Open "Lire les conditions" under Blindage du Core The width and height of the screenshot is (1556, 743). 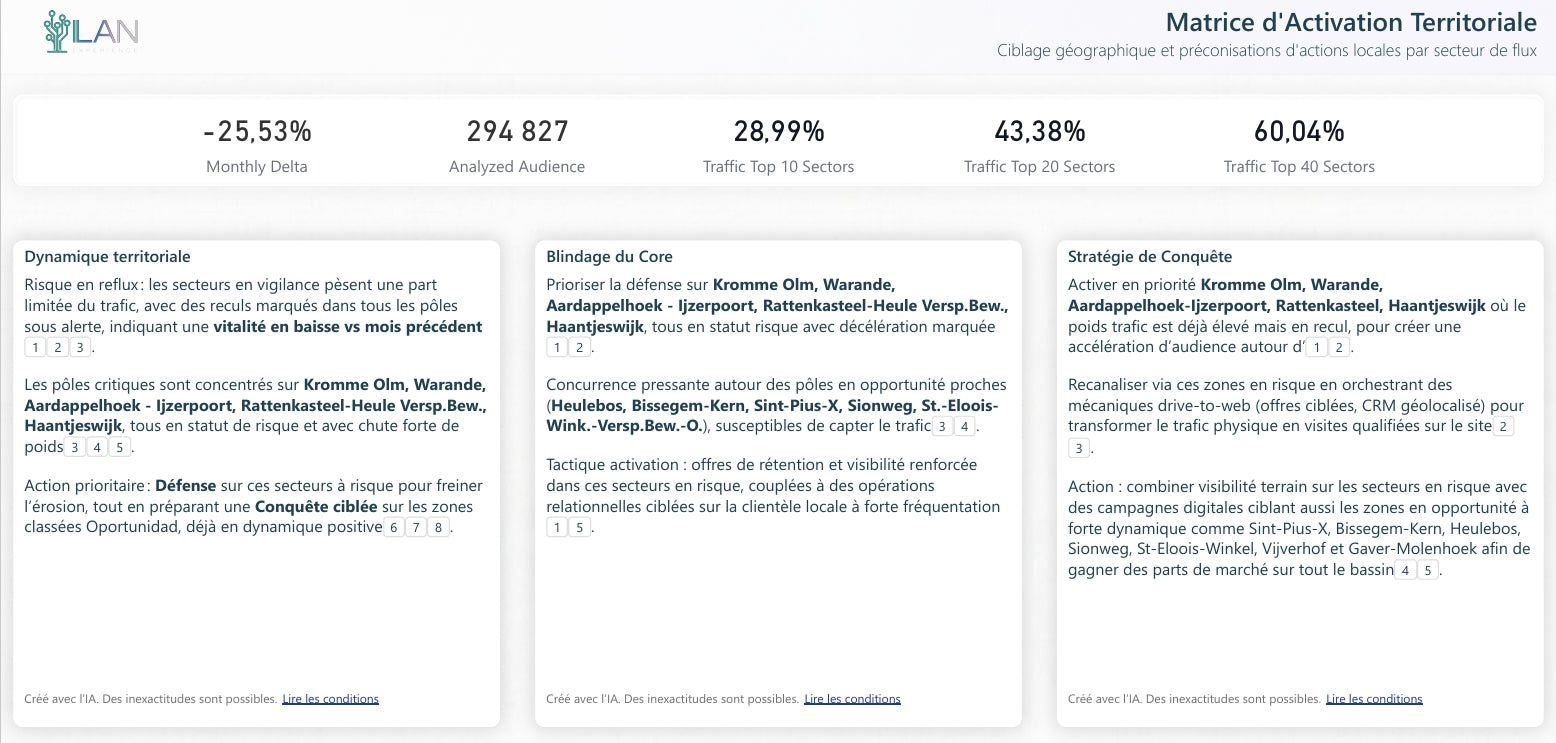(852, 699)
